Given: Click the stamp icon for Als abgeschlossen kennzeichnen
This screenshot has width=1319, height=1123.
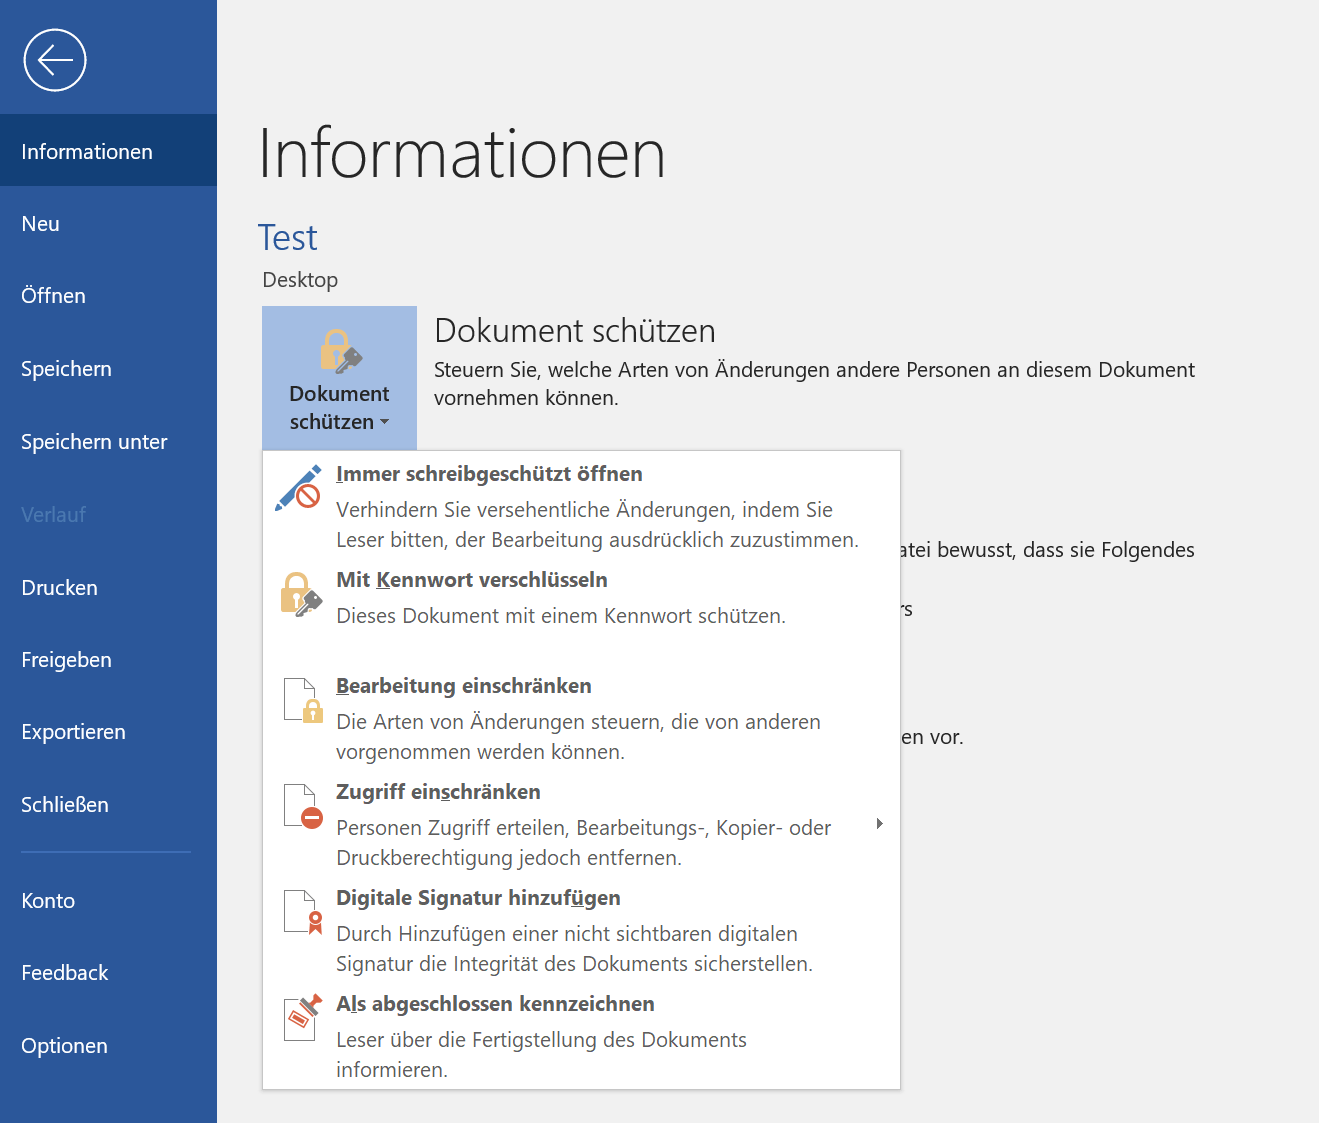Looking at the screenshot, I should pos(303,1017).
